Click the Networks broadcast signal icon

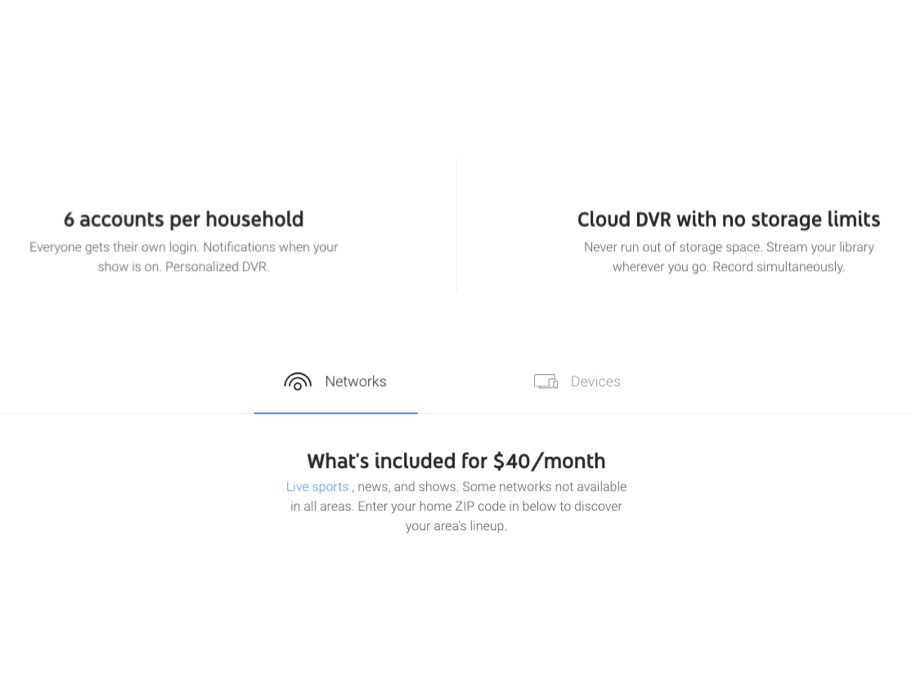point(297,381)
